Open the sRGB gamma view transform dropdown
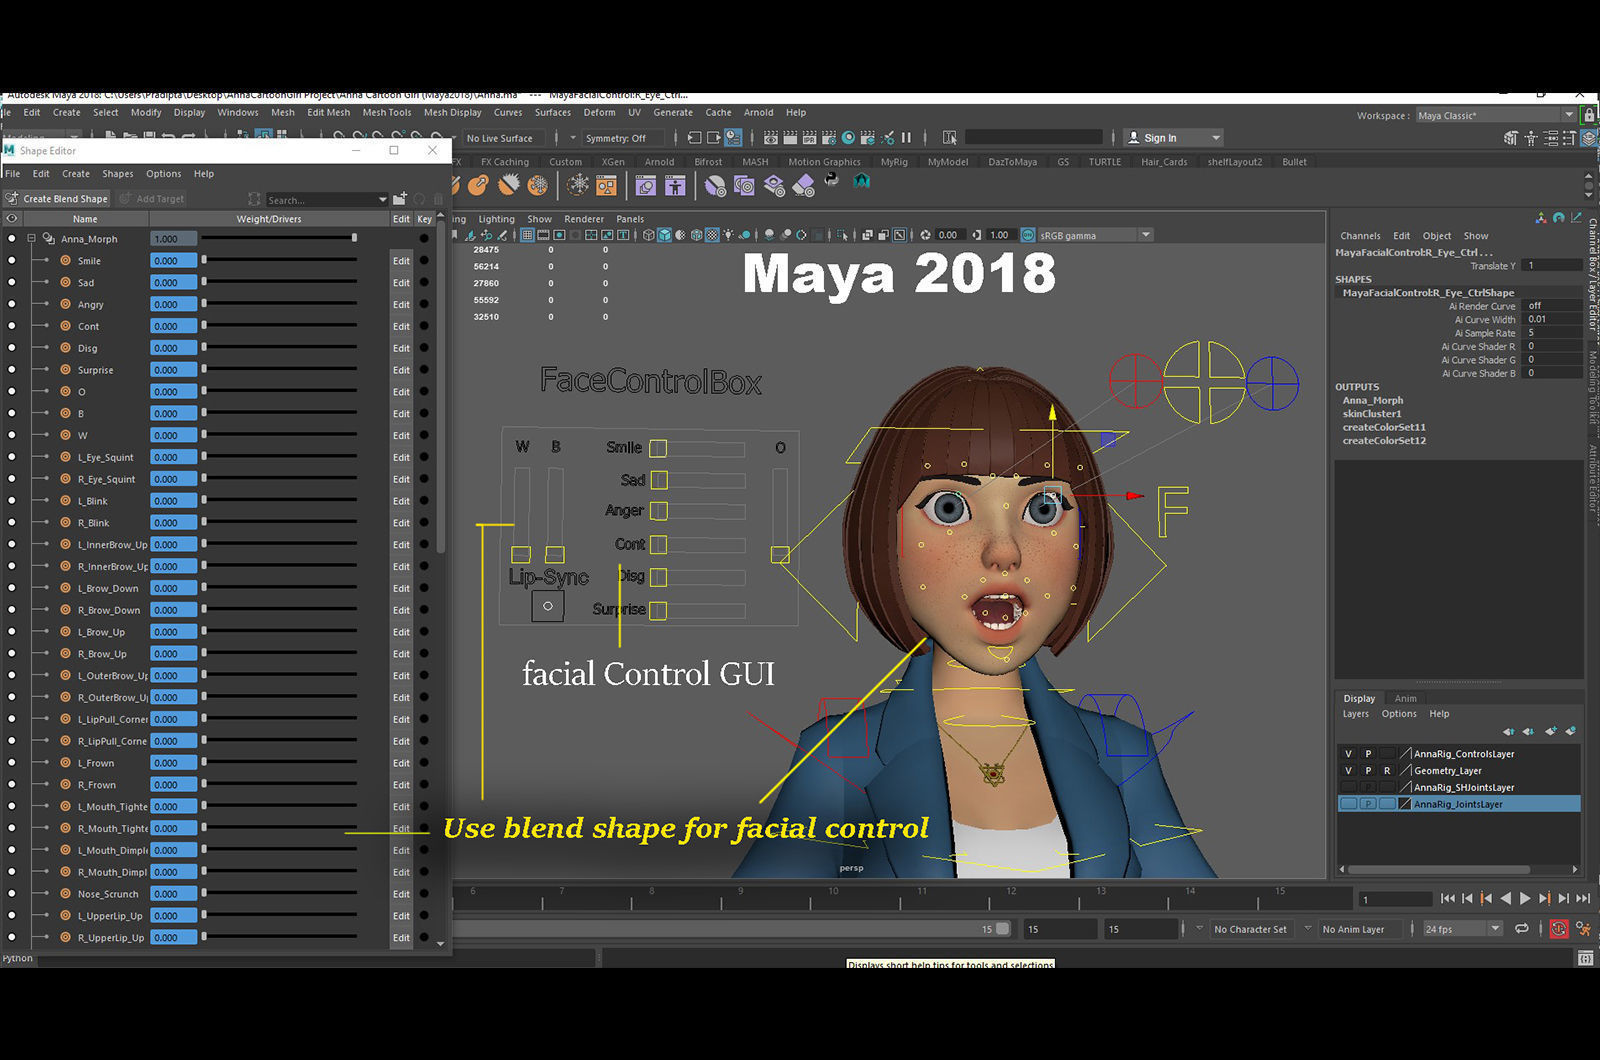This screenshot has width=1600, height=1060. [1096, 235]
